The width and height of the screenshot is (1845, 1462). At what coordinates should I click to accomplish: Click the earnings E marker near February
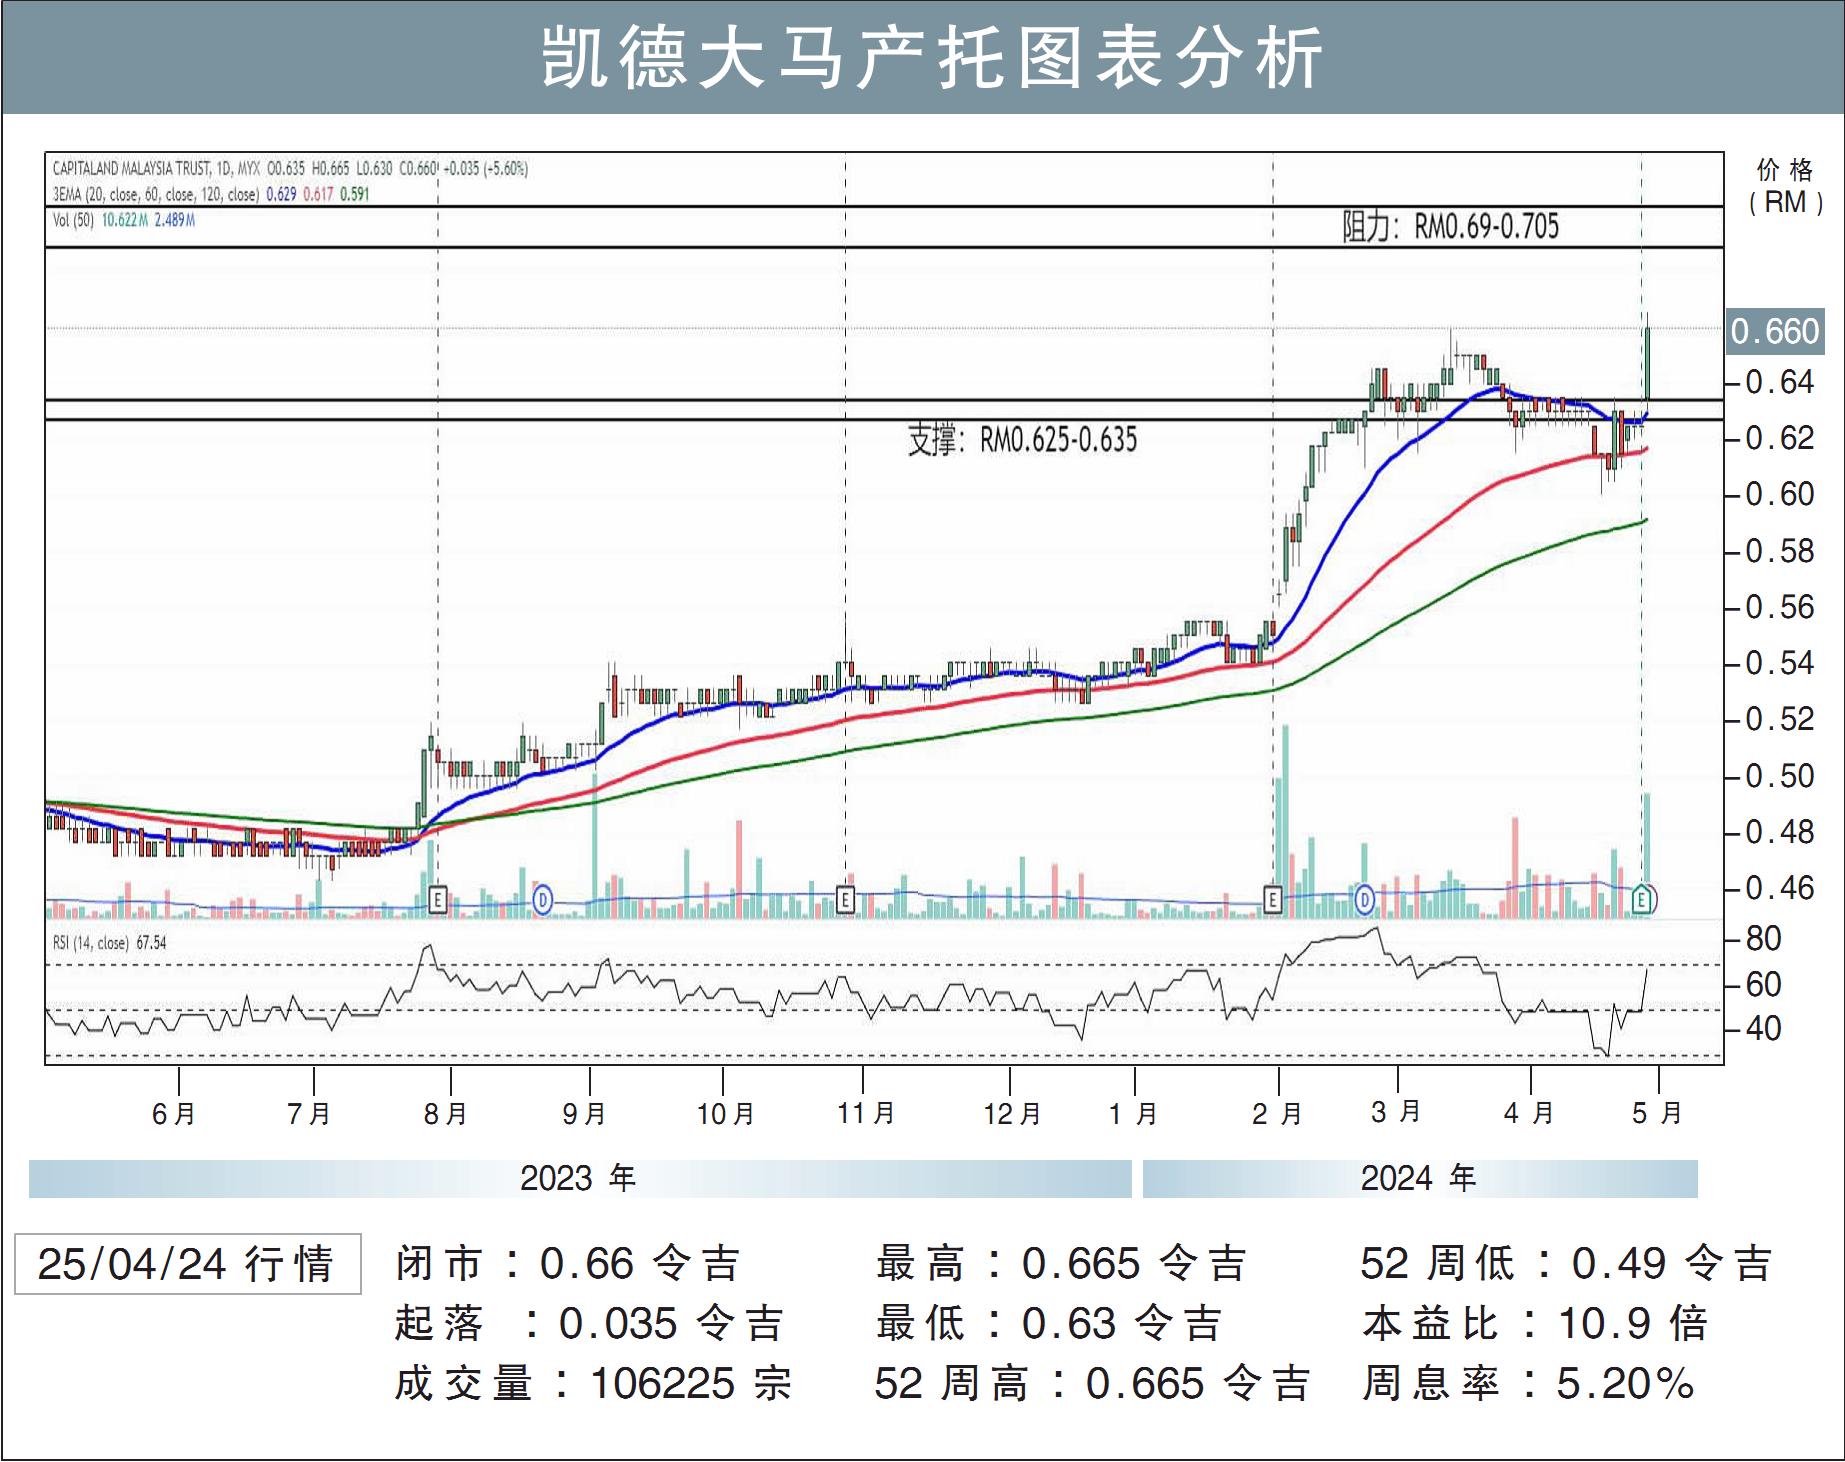[1273, 900]
